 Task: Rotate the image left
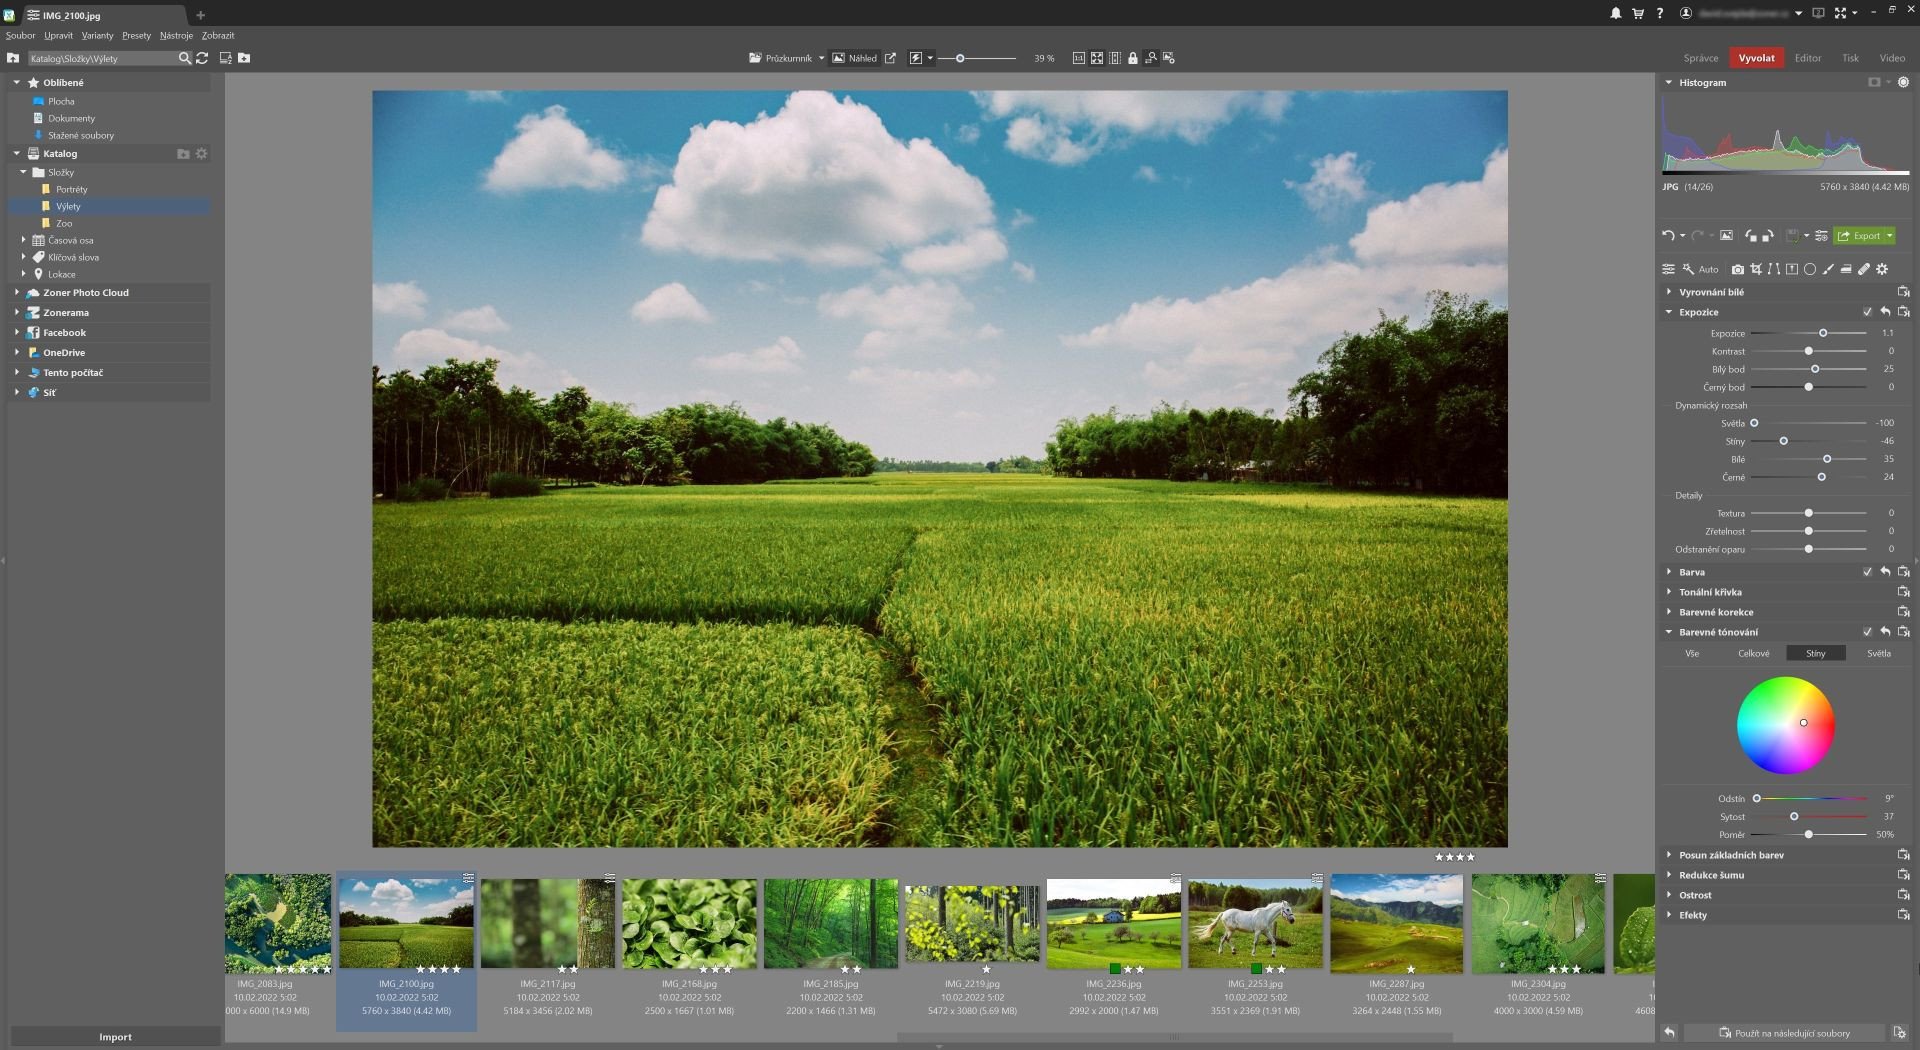(1751, 236)
